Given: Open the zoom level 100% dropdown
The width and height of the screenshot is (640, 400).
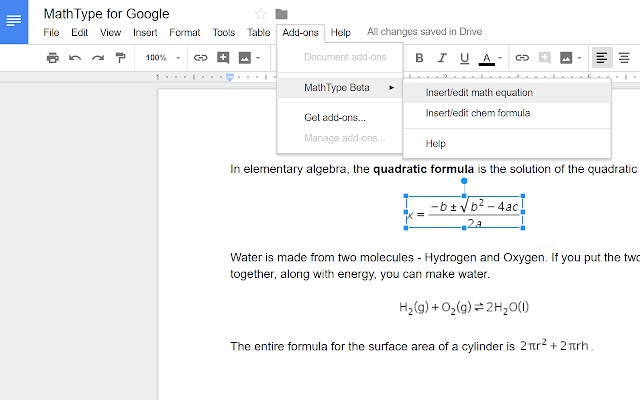Looking at the screenshot, I should 162,58.
